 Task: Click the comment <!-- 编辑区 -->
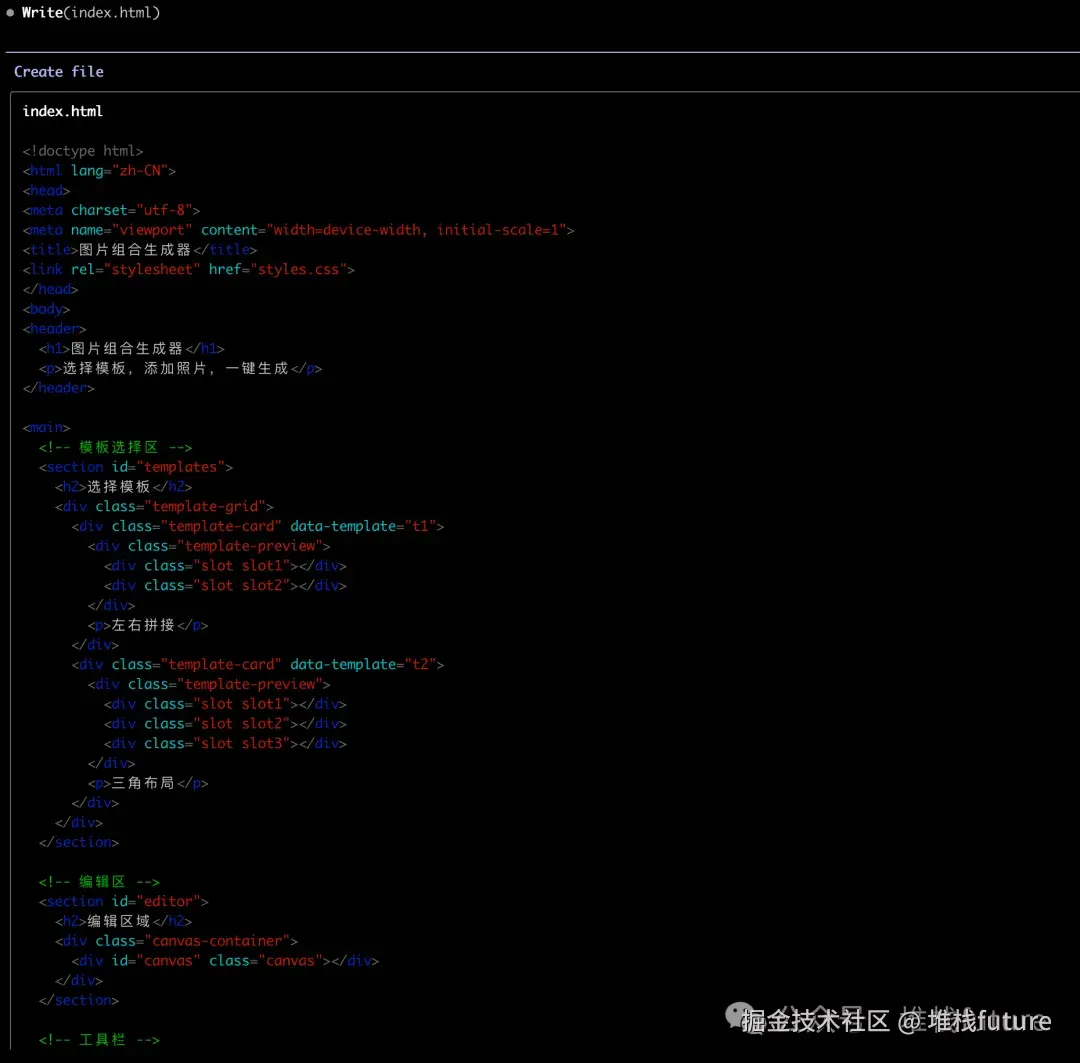tap(99, 882)
